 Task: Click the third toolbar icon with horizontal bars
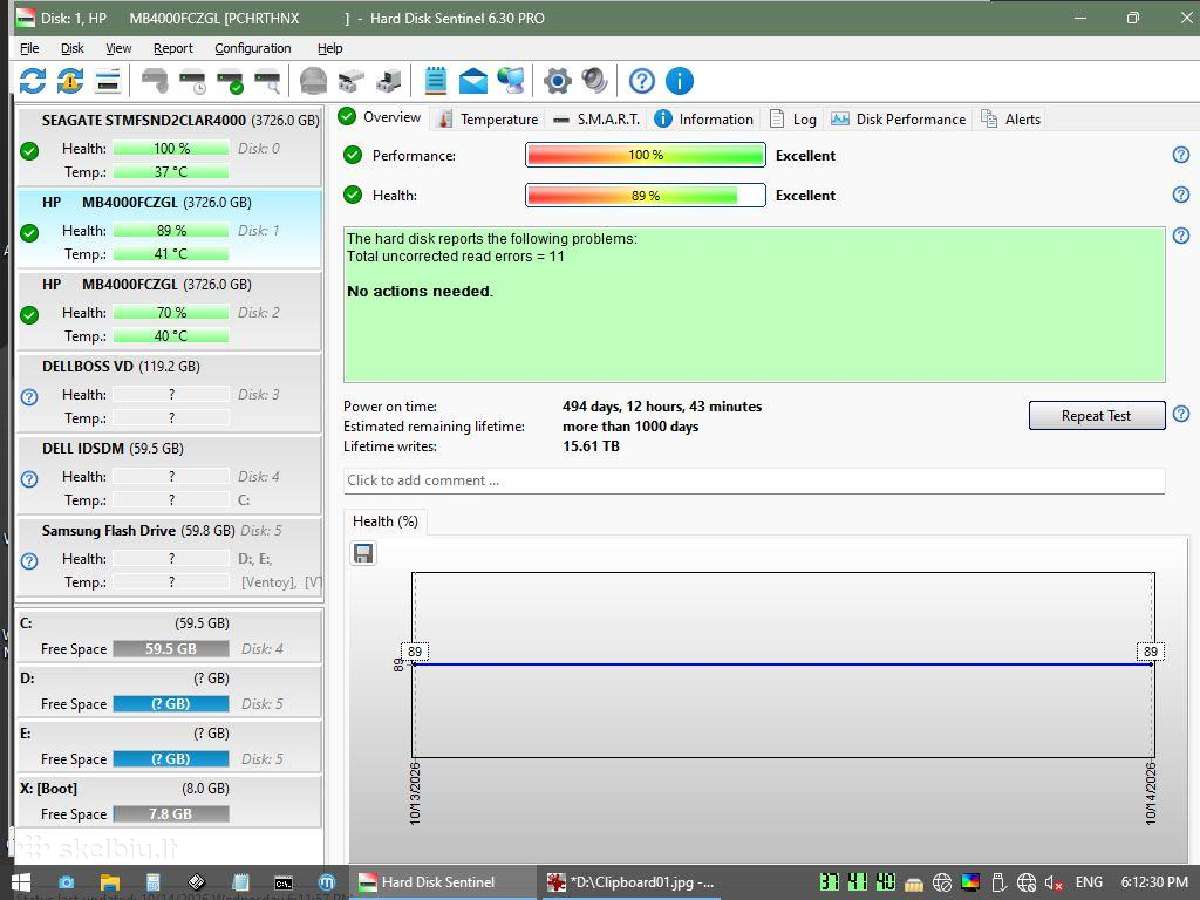click(109, 81)
